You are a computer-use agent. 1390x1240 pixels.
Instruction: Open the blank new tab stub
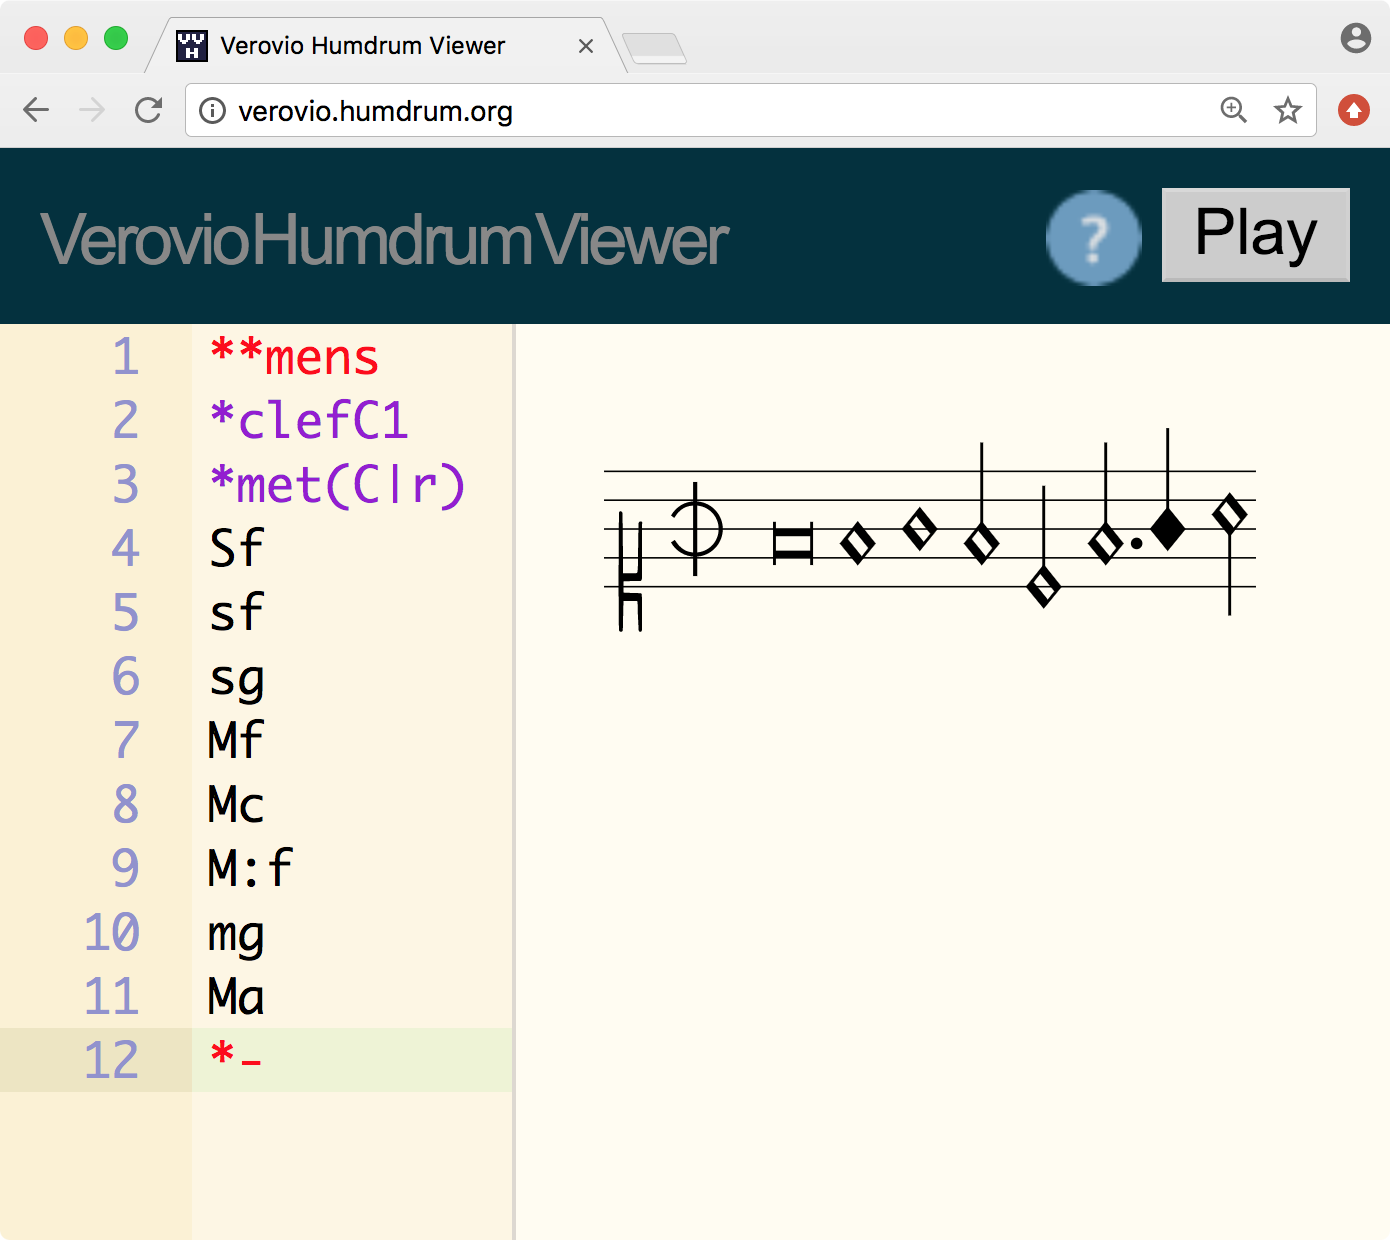pos(655,45)
